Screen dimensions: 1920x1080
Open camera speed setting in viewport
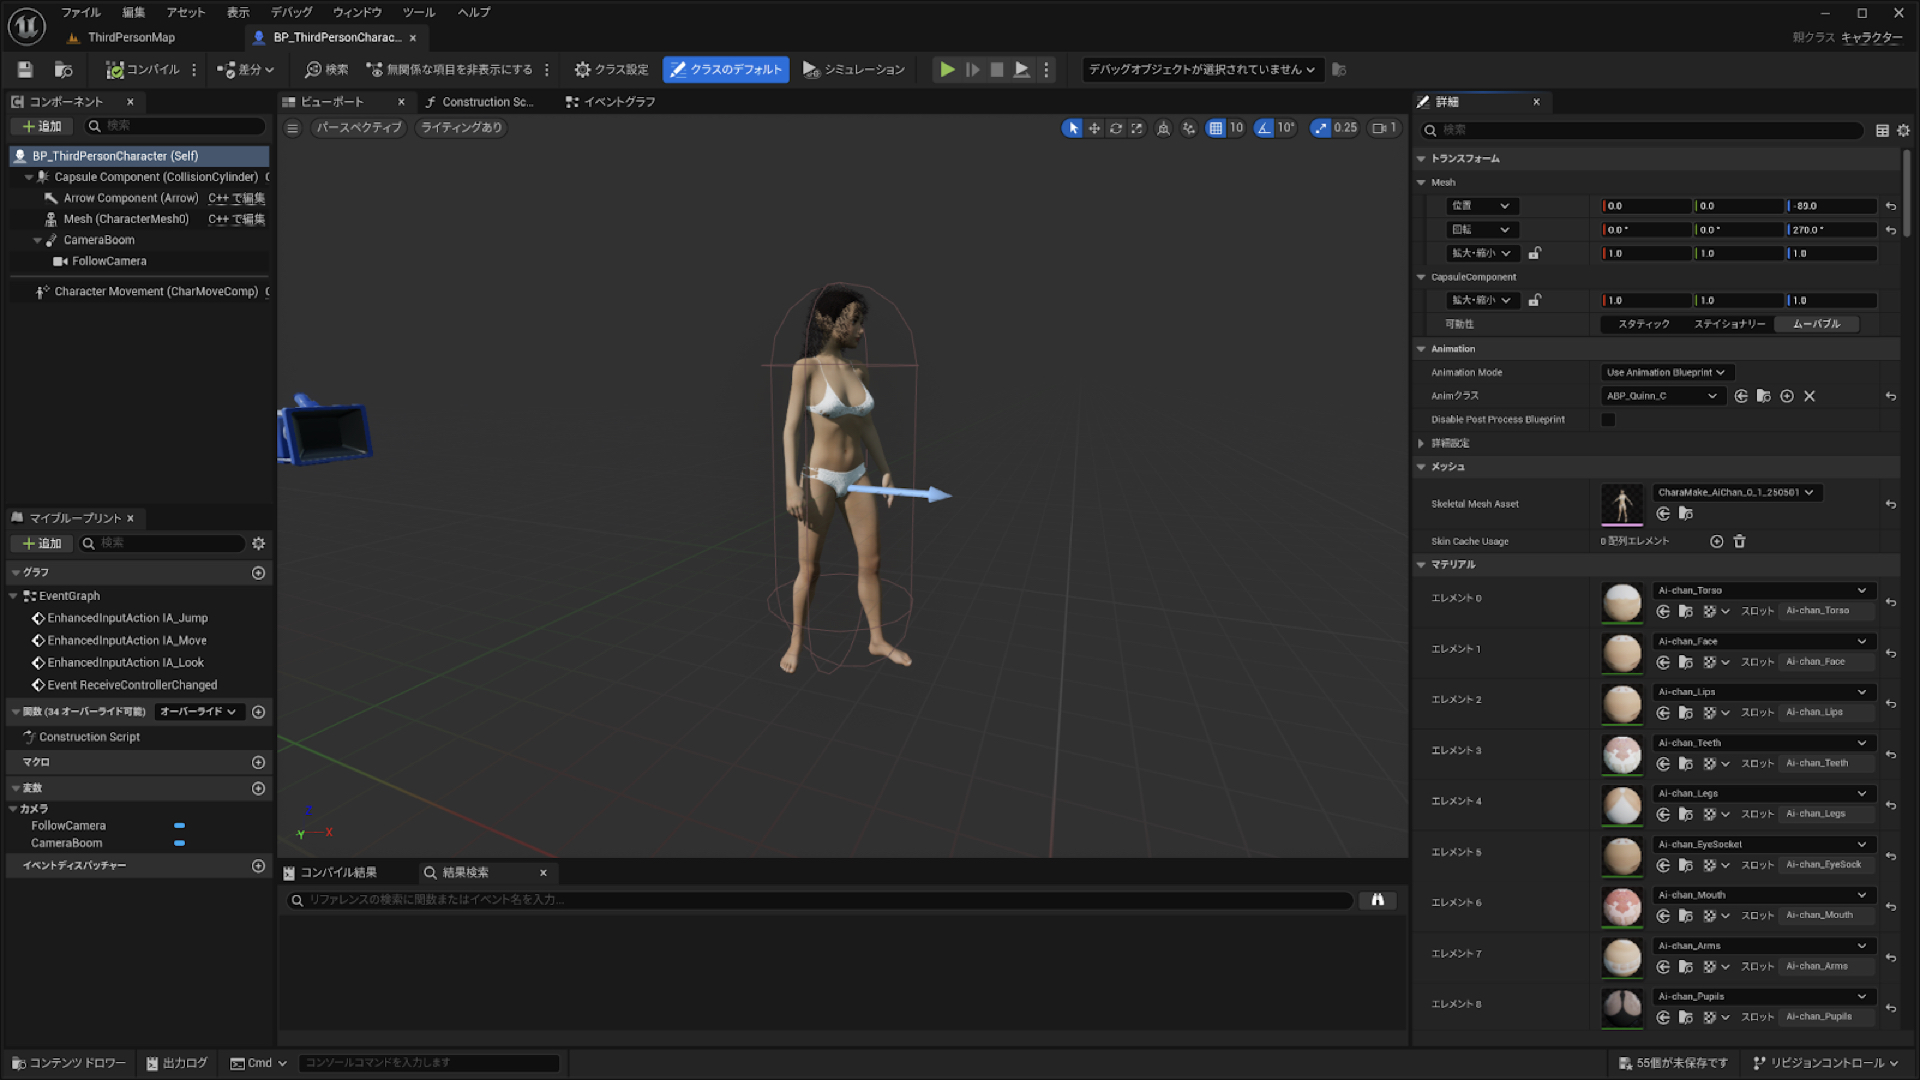coord(1384,128)
